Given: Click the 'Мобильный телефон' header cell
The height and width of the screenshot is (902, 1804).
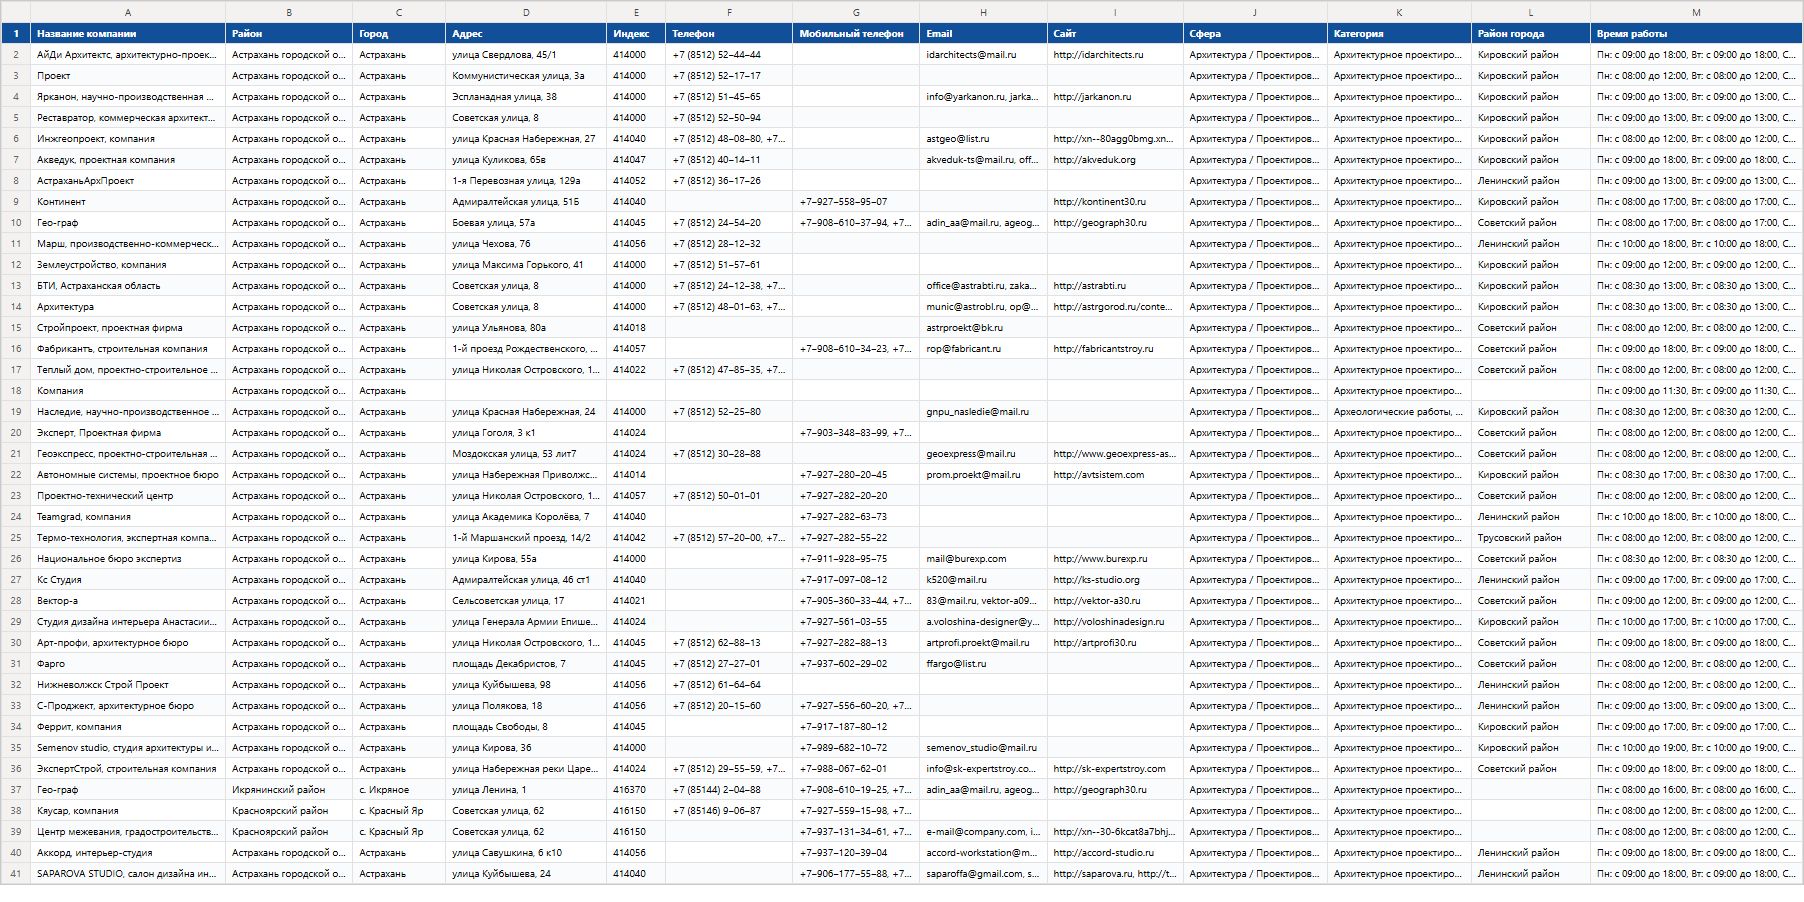Looking at the screenshot, I should (856, 34).
